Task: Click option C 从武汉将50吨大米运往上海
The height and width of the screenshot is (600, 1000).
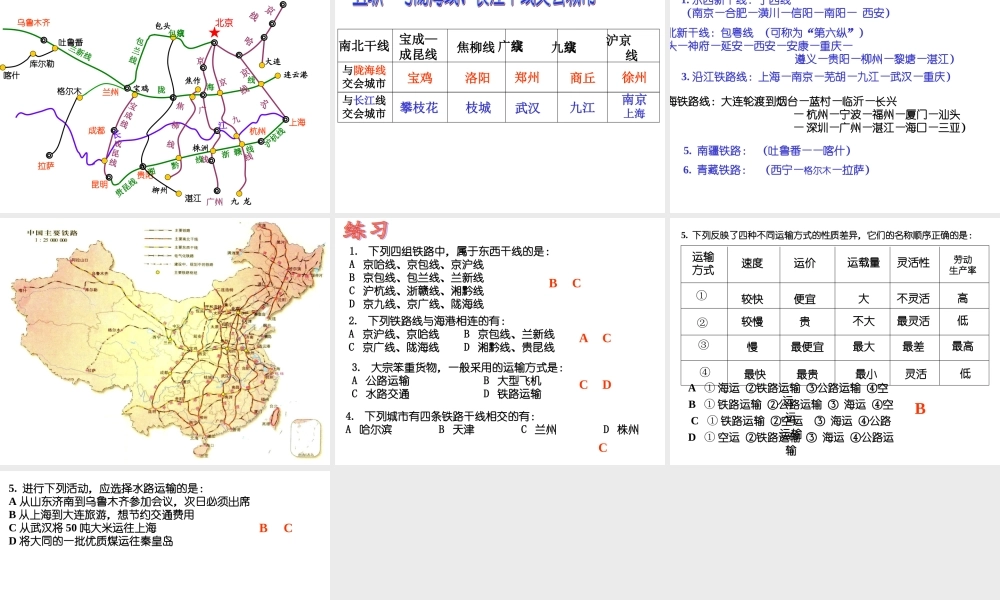Action: (x=82, y=528)
